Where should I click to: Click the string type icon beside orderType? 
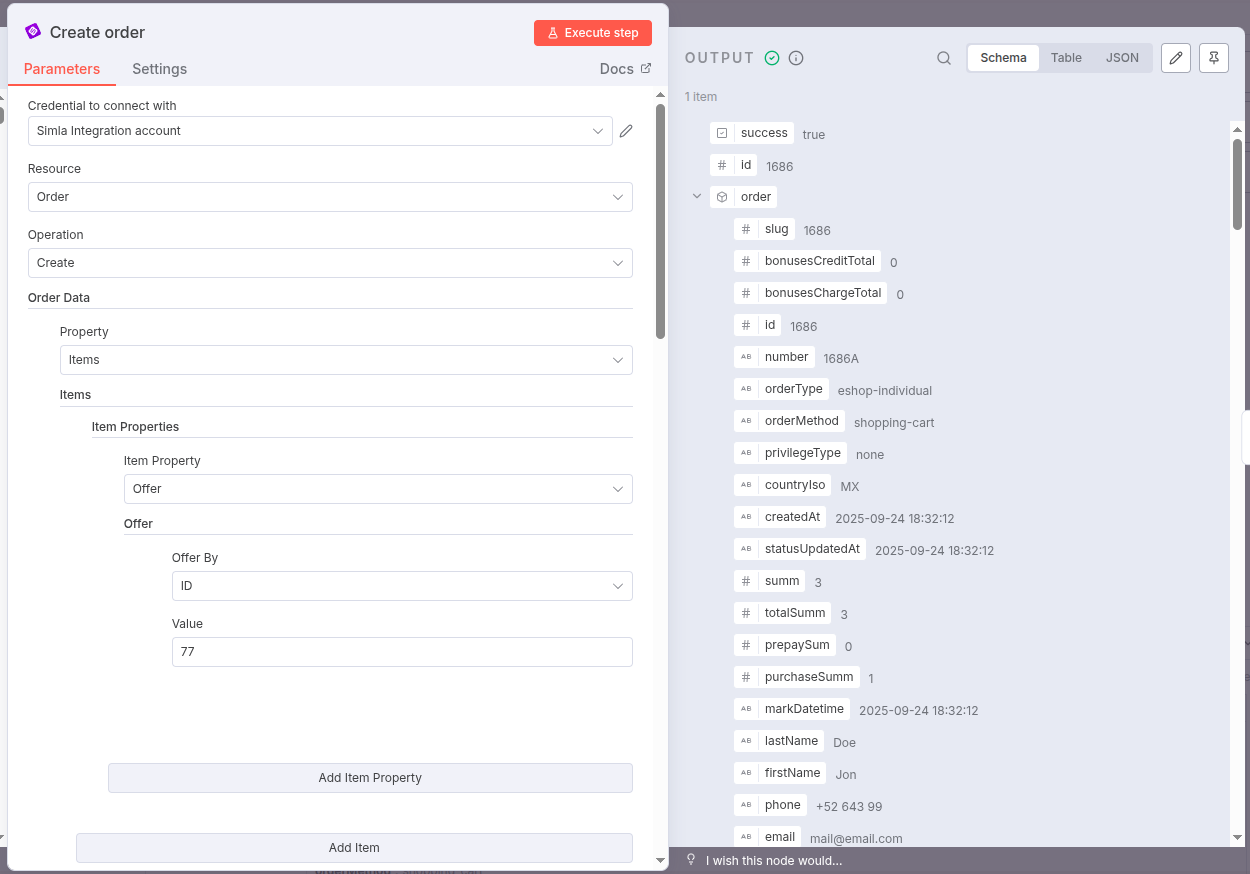pyautogui.click(x=746, y=389)
